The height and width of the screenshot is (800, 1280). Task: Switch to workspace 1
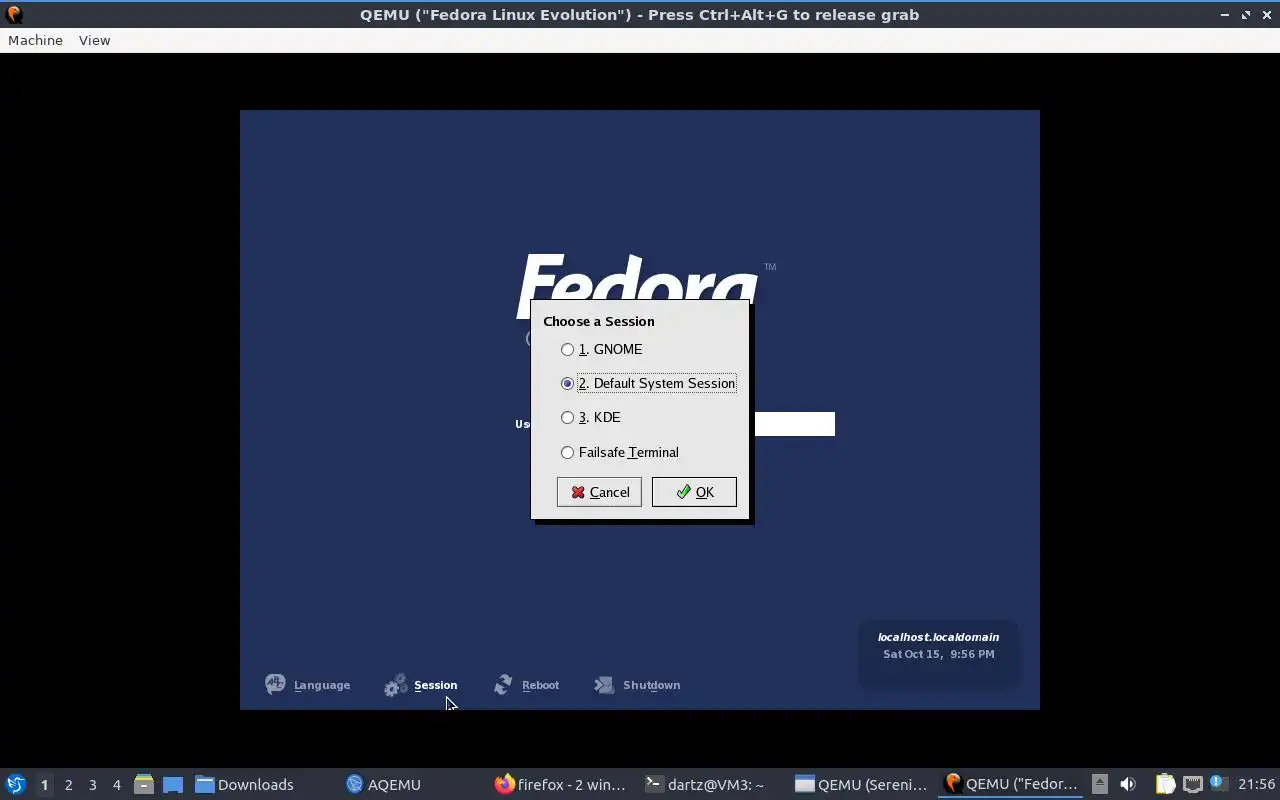44,785
